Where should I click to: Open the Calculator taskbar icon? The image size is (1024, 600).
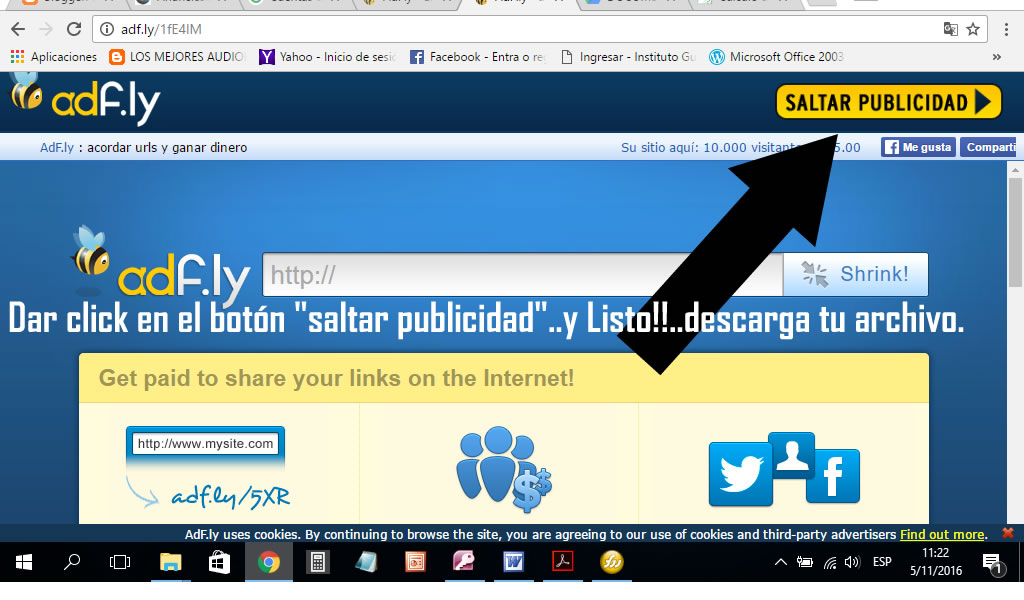317,561
